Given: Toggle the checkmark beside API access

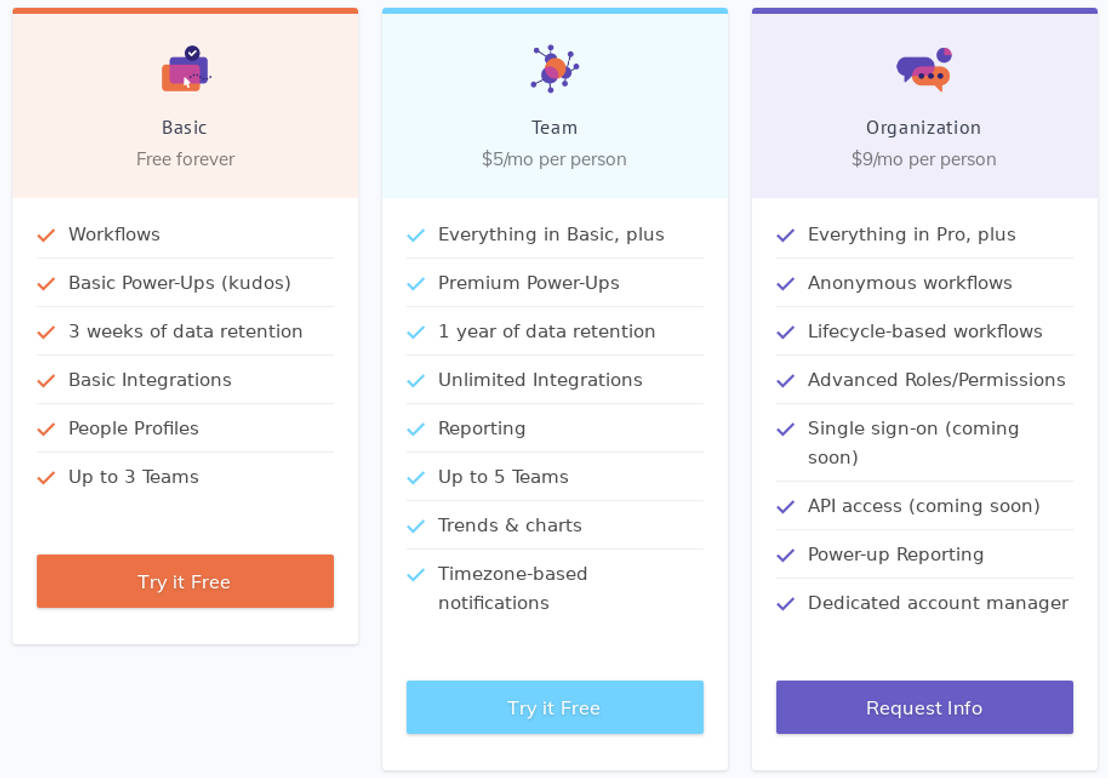Looking at the screenshot, I should [x=785, y=506].
